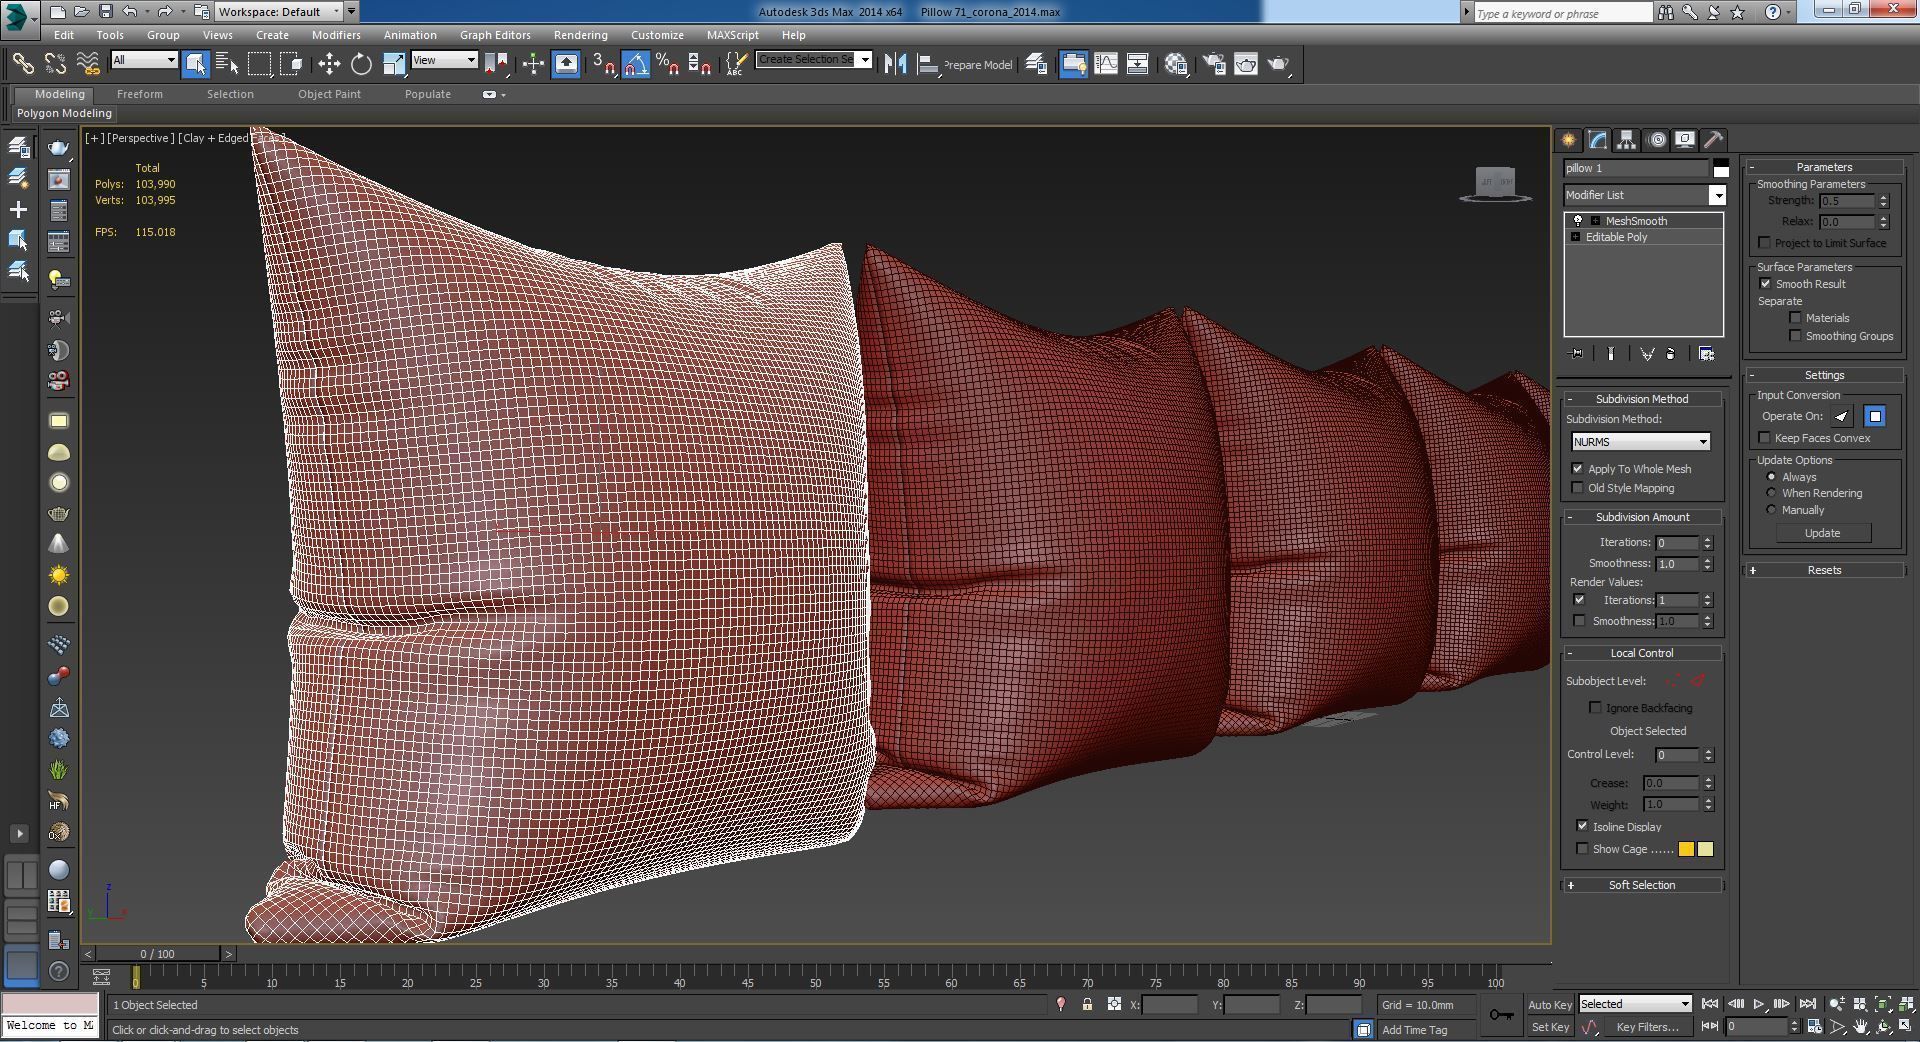
Task: Click the Mirror tool icon
Action: click(895, 64)
